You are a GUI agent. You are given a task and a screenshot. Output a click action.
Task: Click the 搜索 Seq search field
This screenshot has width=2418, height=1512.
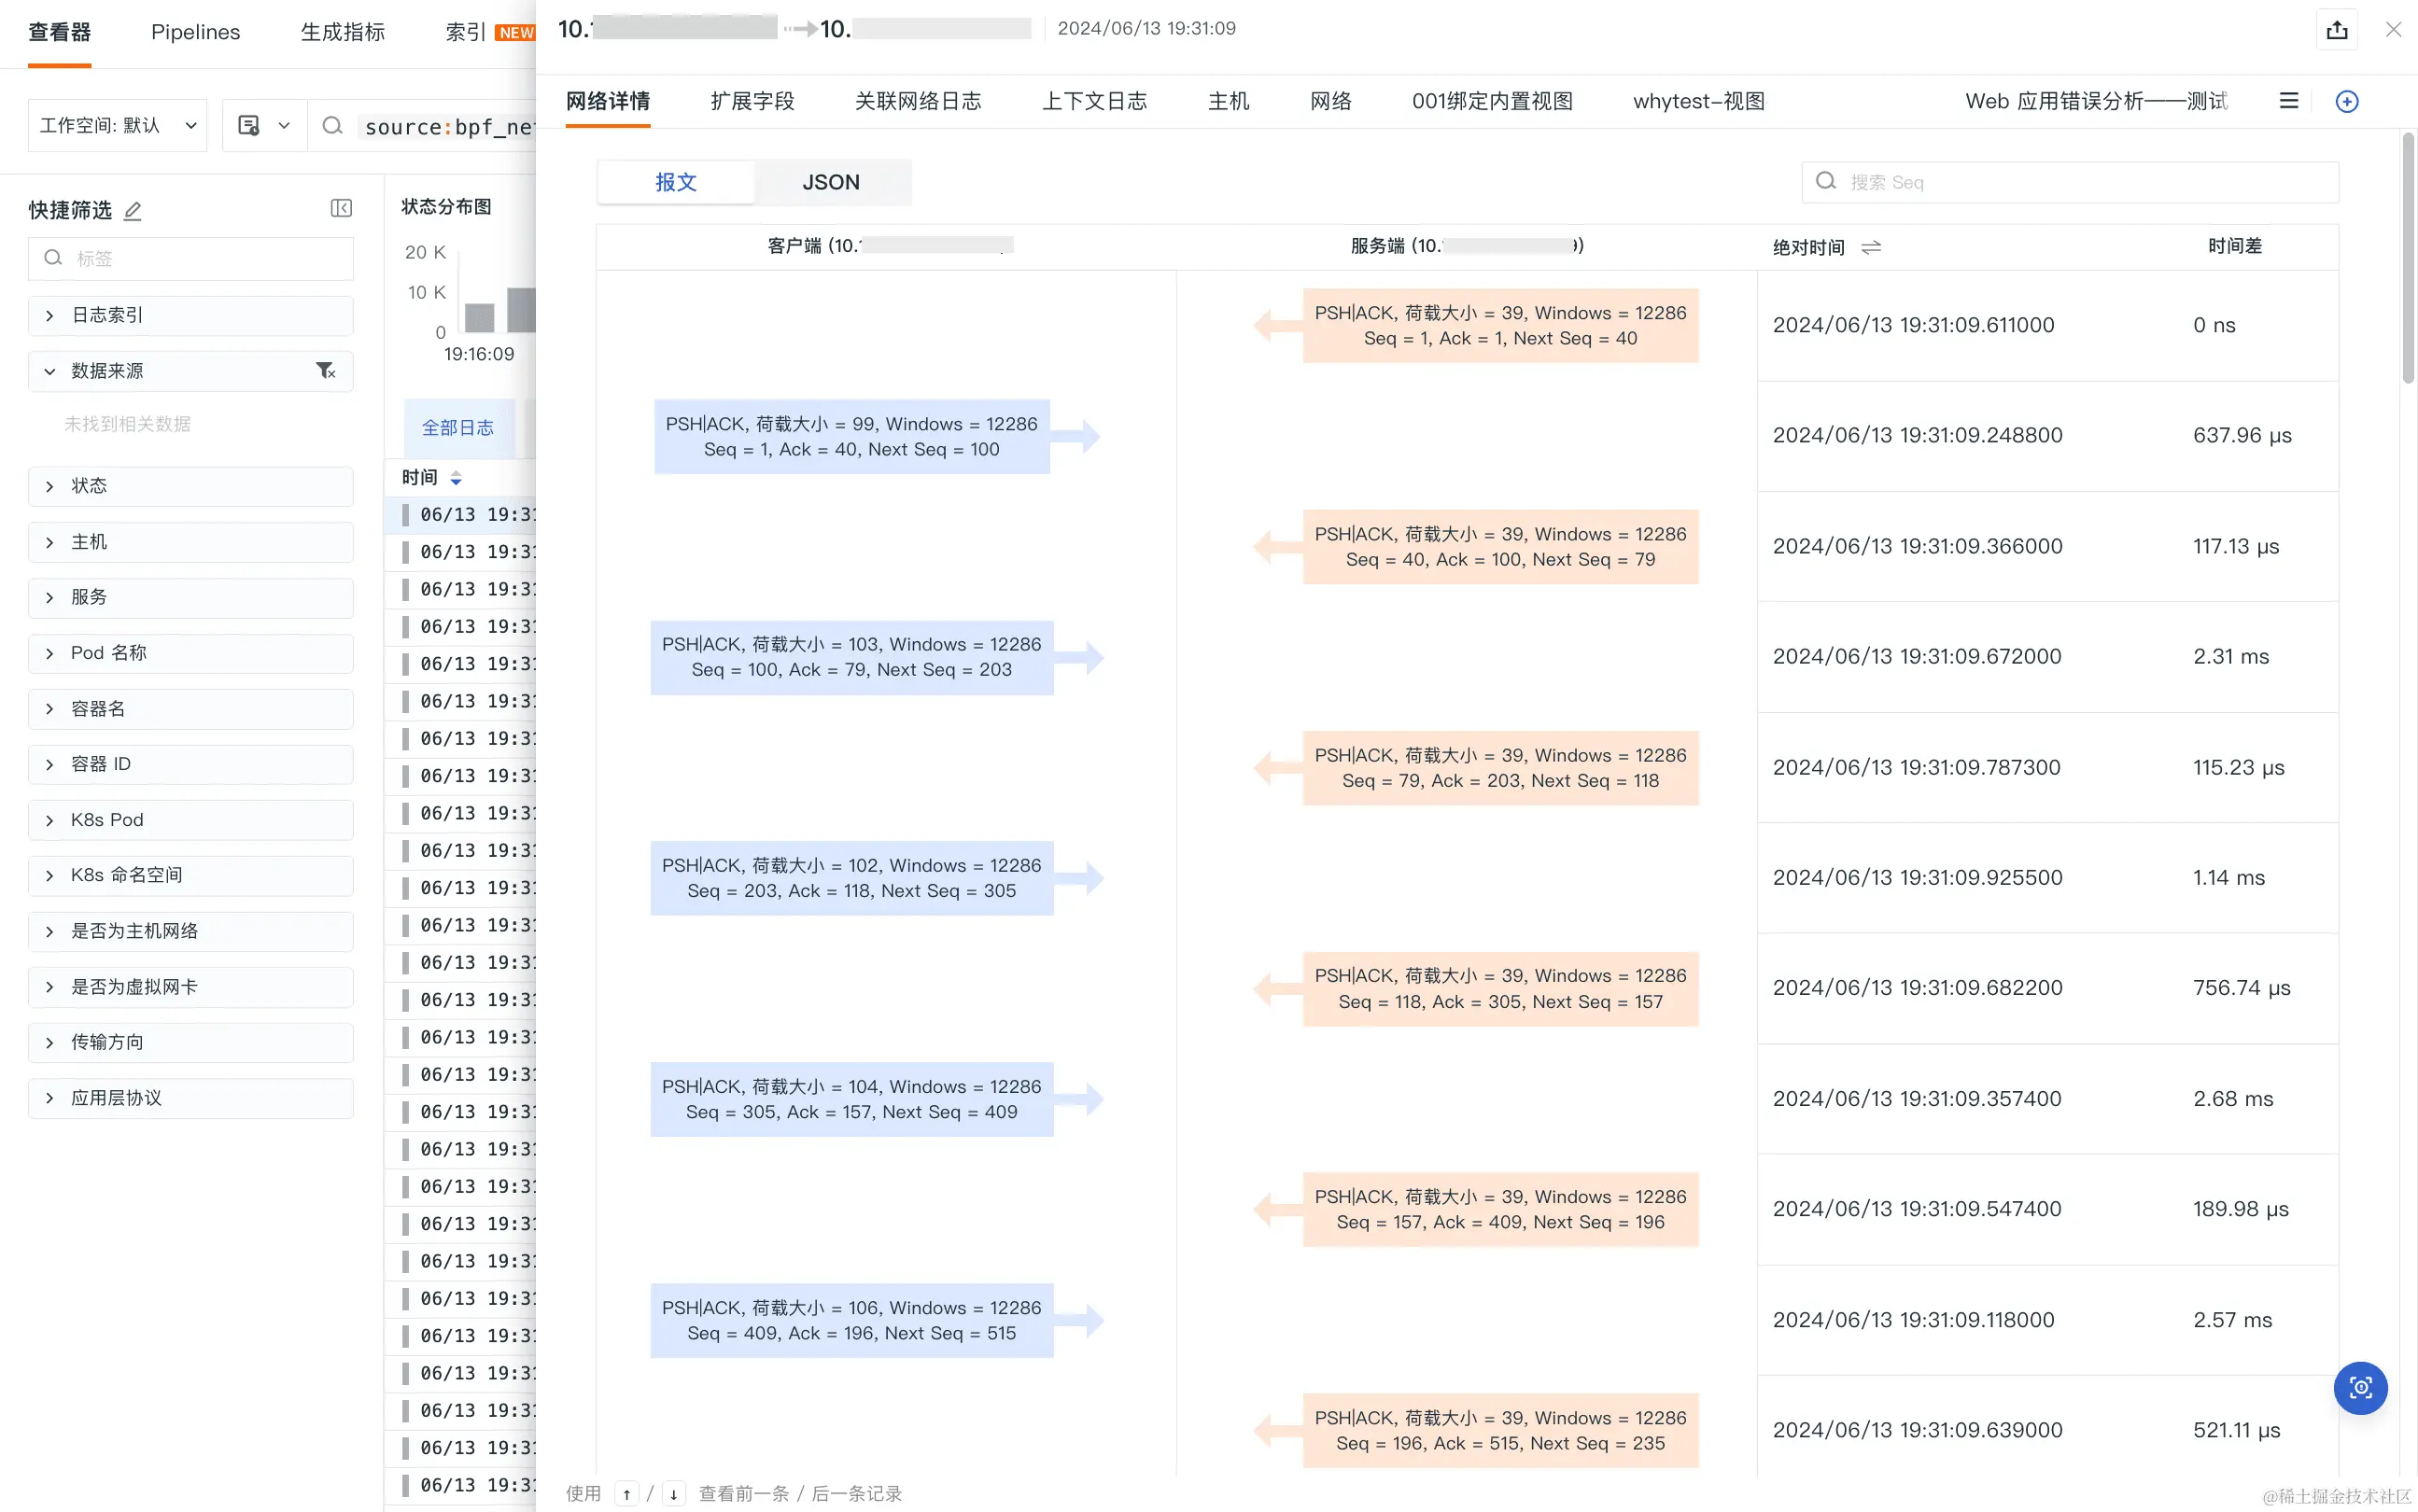pyautogui.click(x=2070, y=182)
